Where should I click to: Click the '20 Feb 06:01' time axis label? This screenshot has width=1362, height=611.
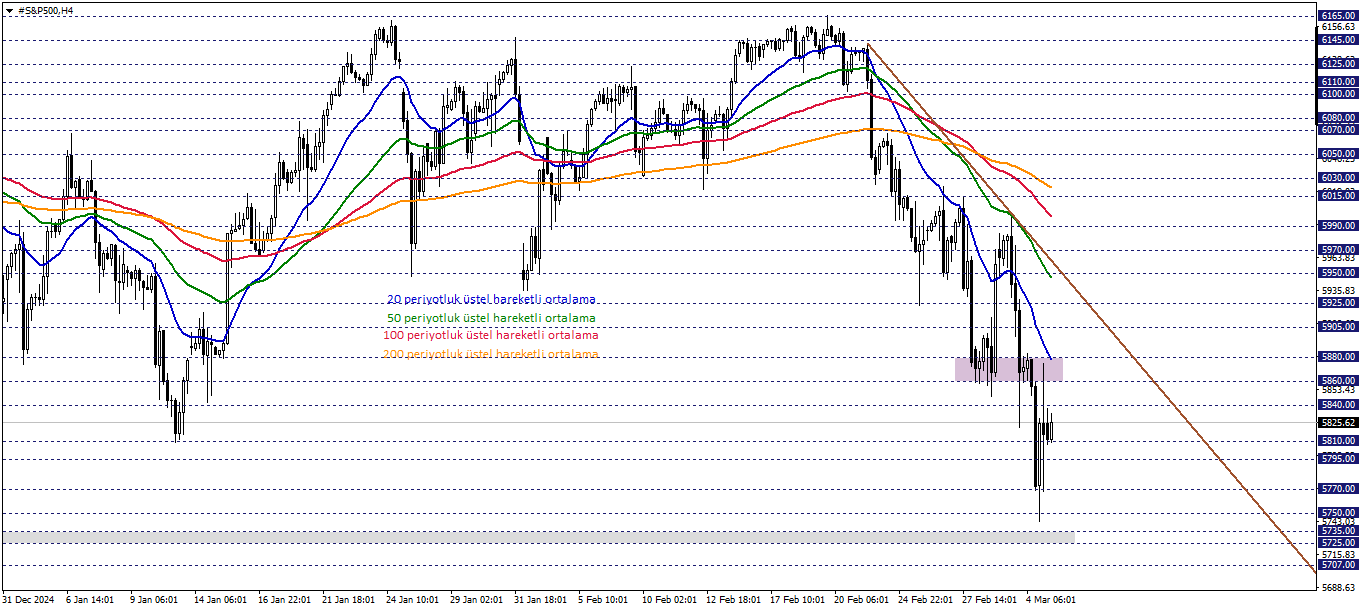point(860,600)
